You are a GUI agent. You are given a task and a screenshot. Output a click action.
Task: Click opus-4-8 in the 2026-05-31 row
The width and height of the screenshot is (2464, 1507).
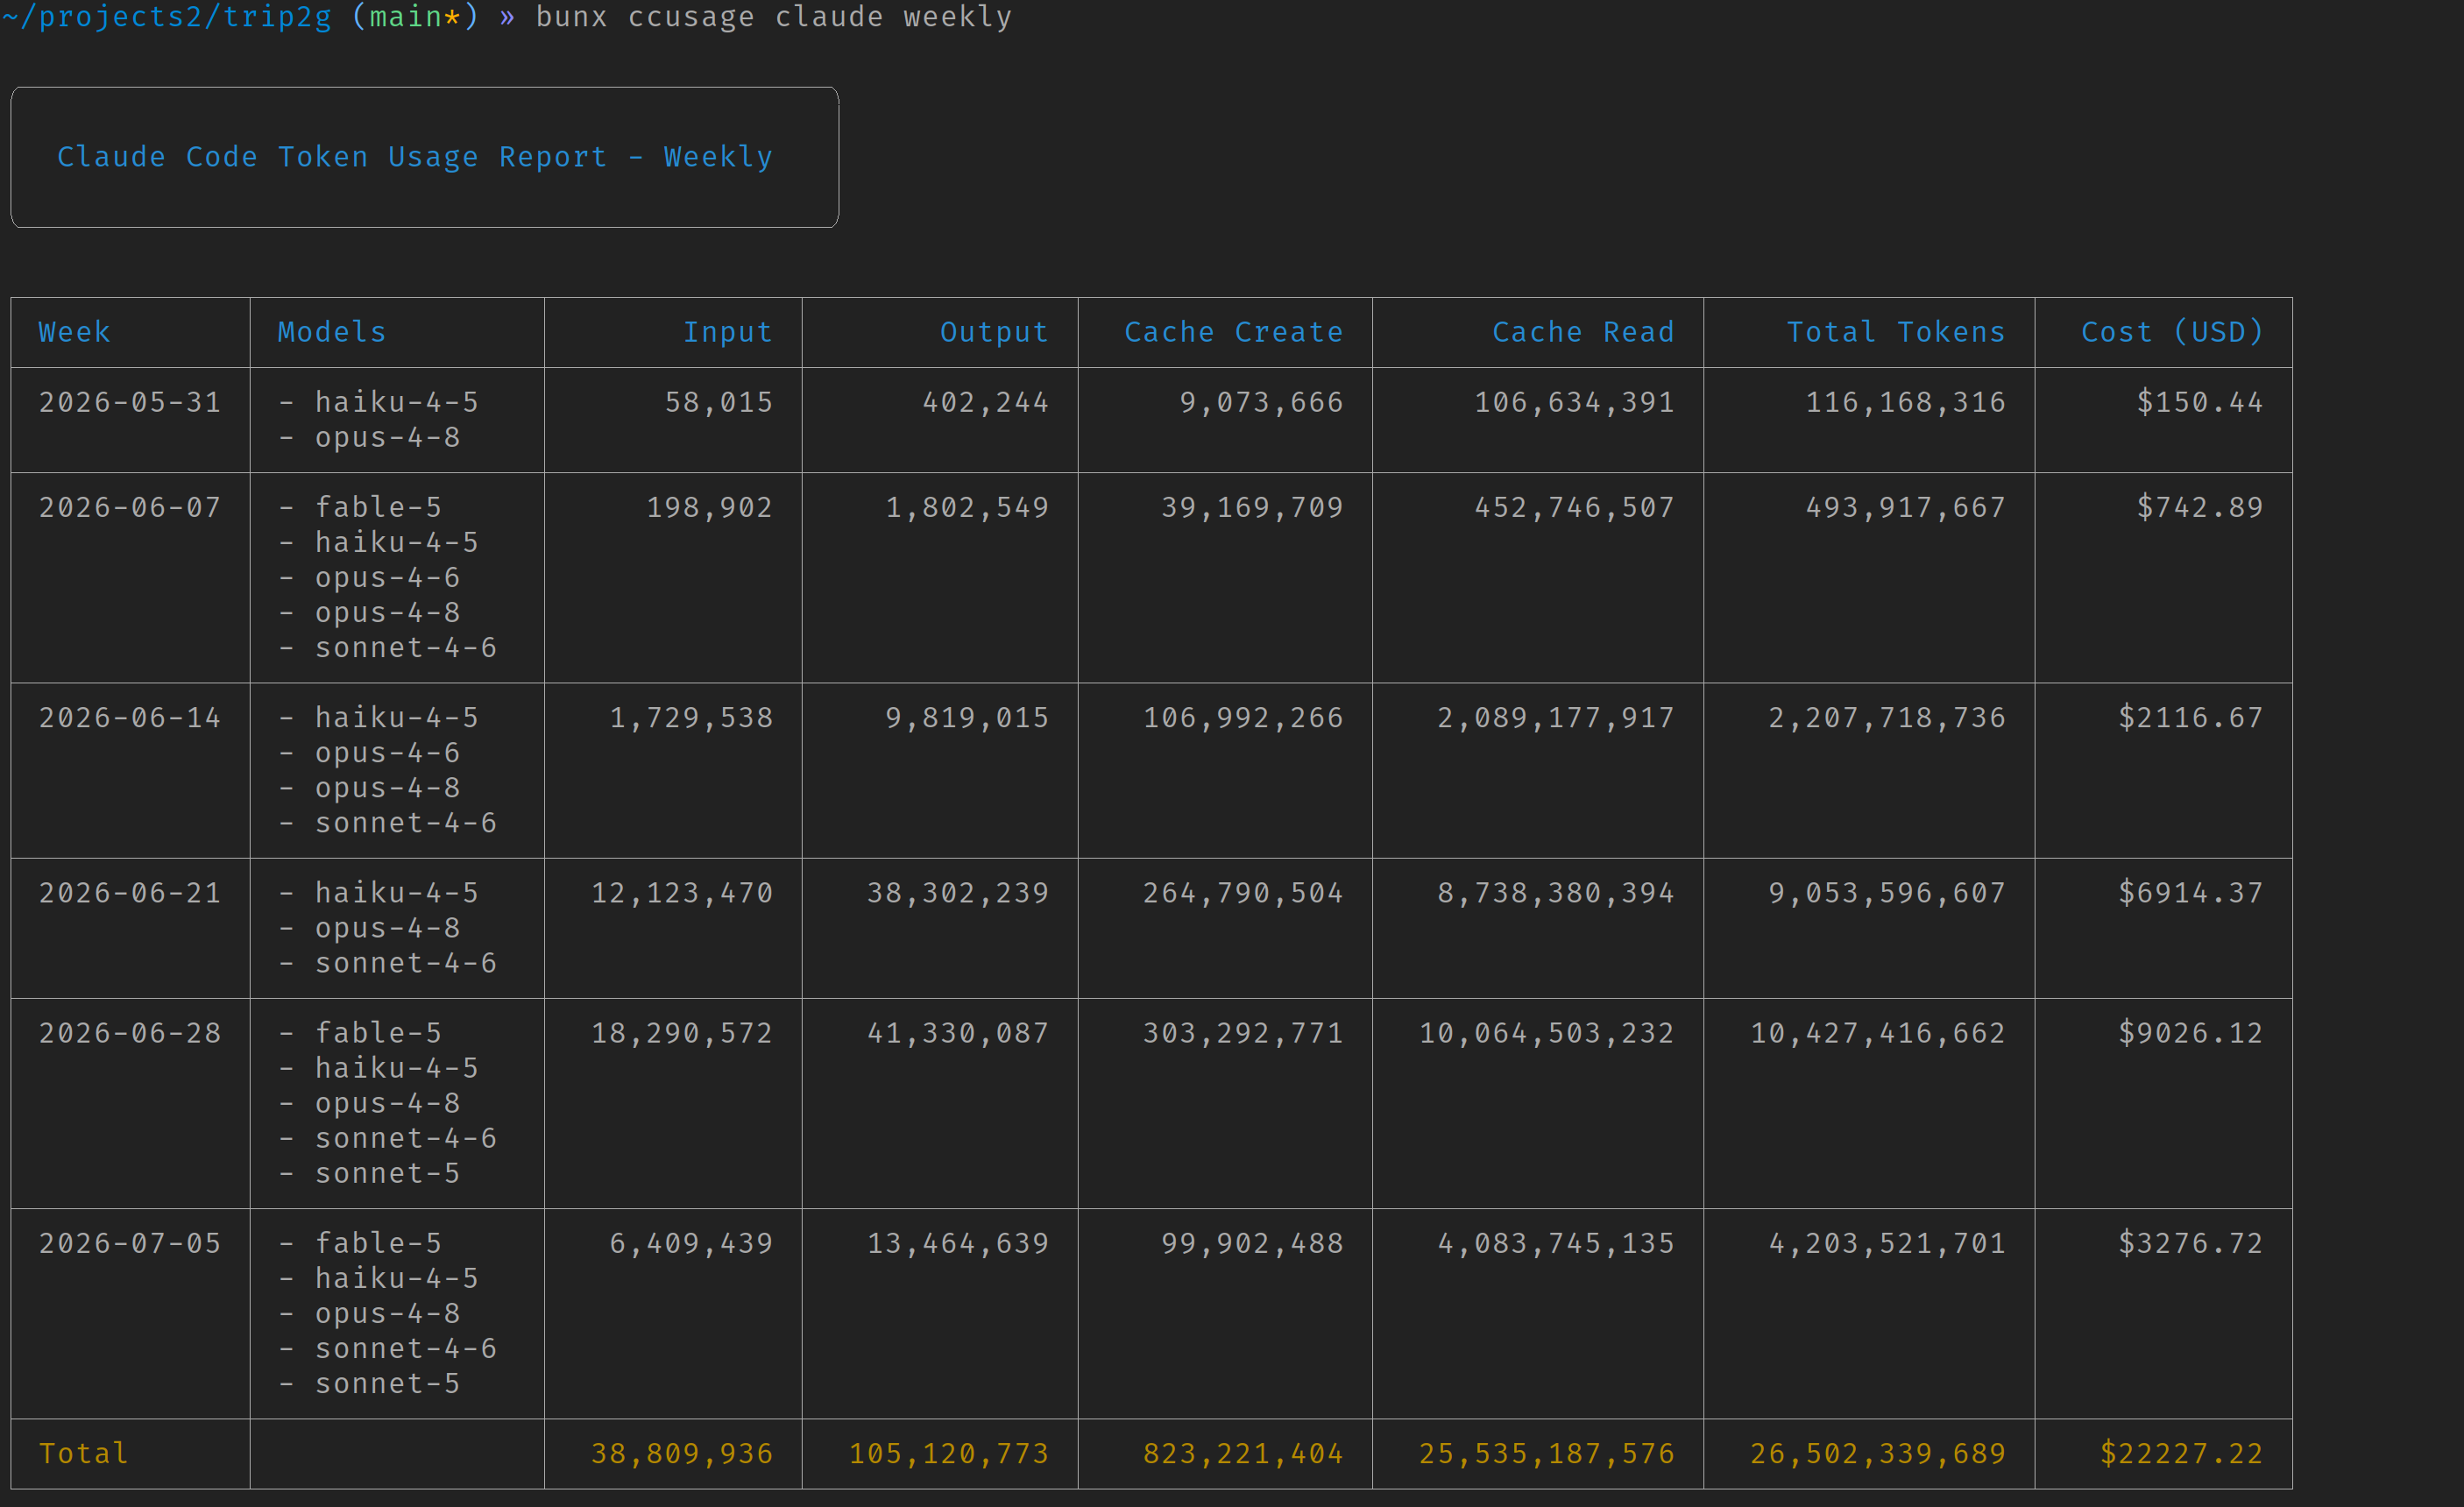tap(388, 437)
